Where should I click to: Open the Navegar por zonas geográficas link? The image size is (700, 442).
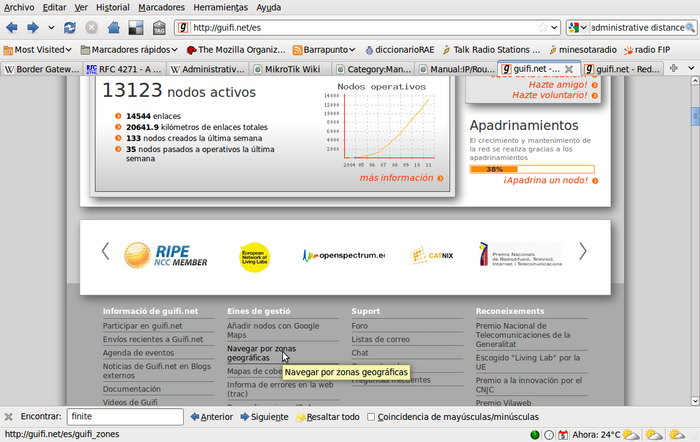[x=262, y=353]
